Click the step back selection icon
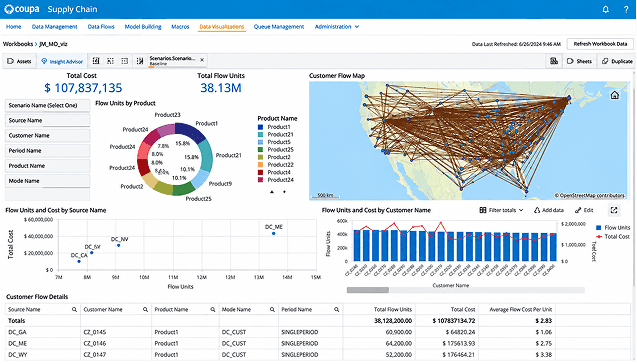637x364 pixels. click(x=110, y=61)
